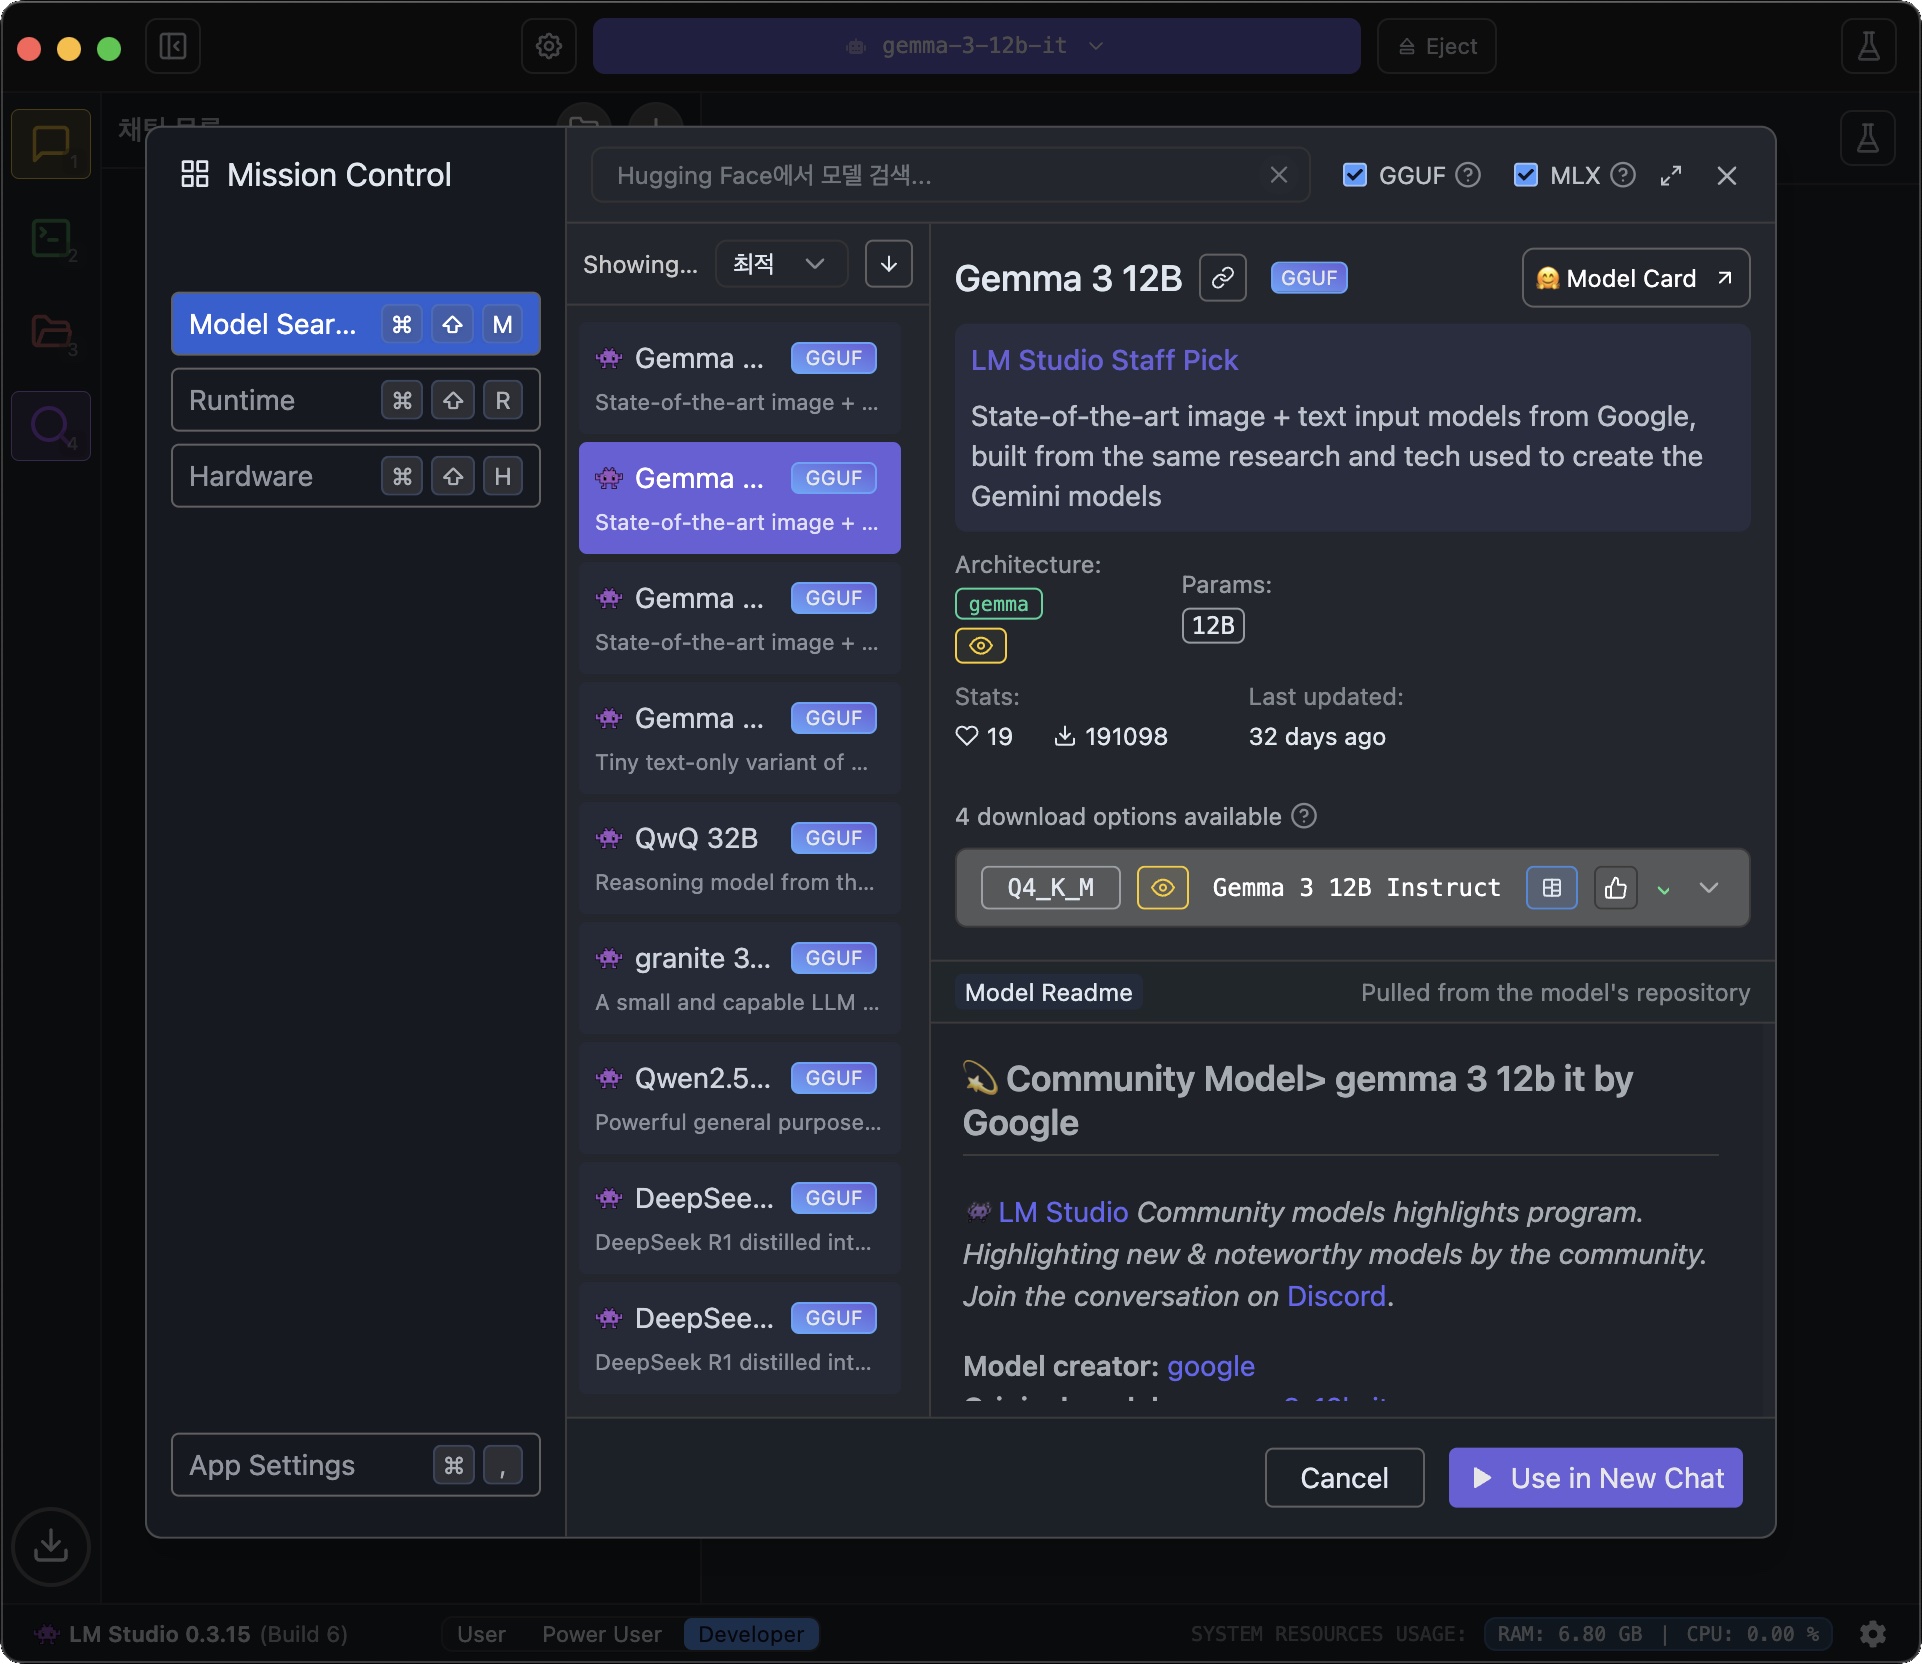The height and width of the screenshot is (1664, 1922).
Task: Focus the Hugging Face model search field
Action: (x=950, y=175)
